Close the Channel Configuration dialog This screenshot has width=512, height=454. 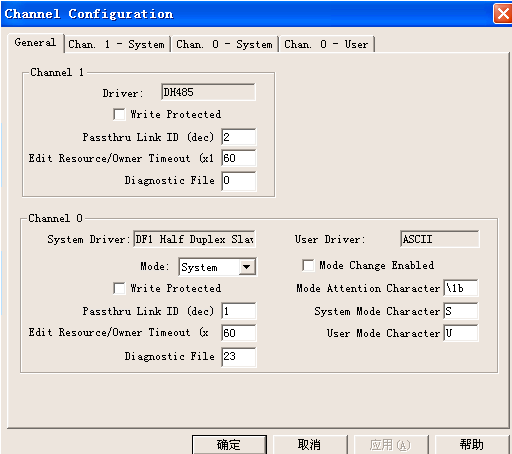tap(503, 14)
